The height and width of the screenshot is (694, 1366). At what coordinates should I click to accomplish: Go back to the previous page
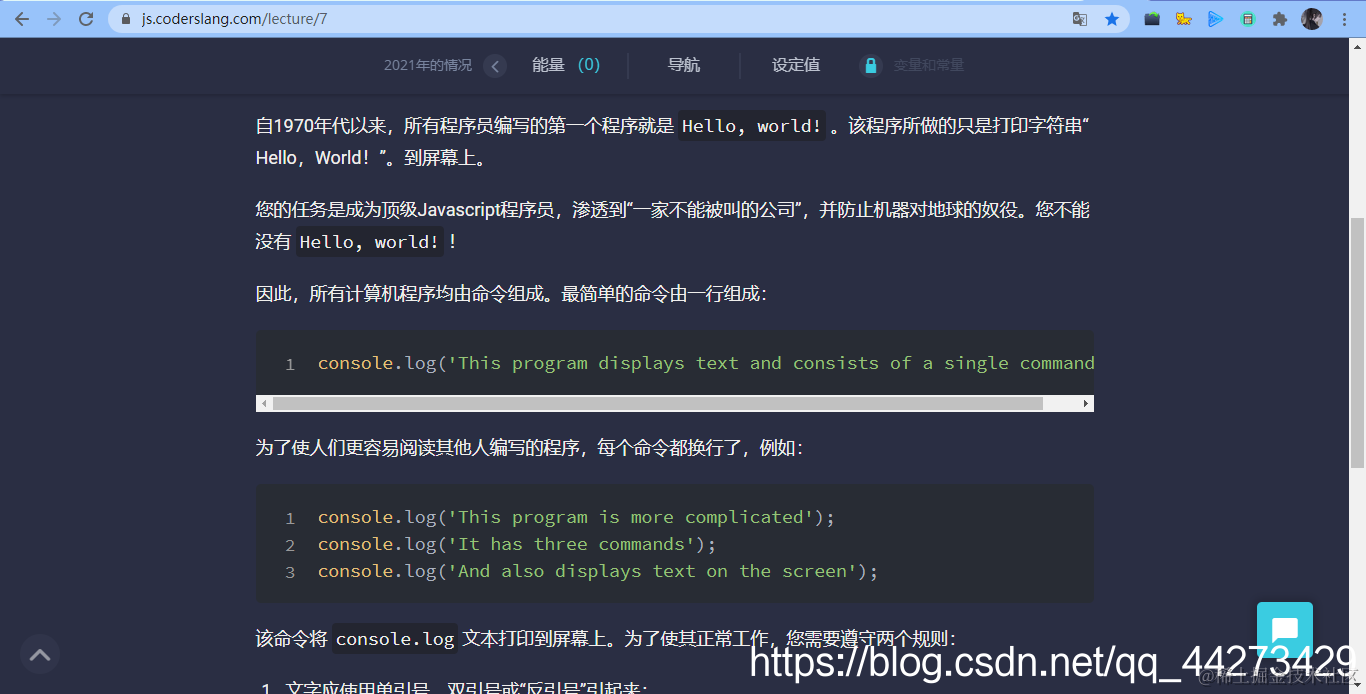[22, 19]
